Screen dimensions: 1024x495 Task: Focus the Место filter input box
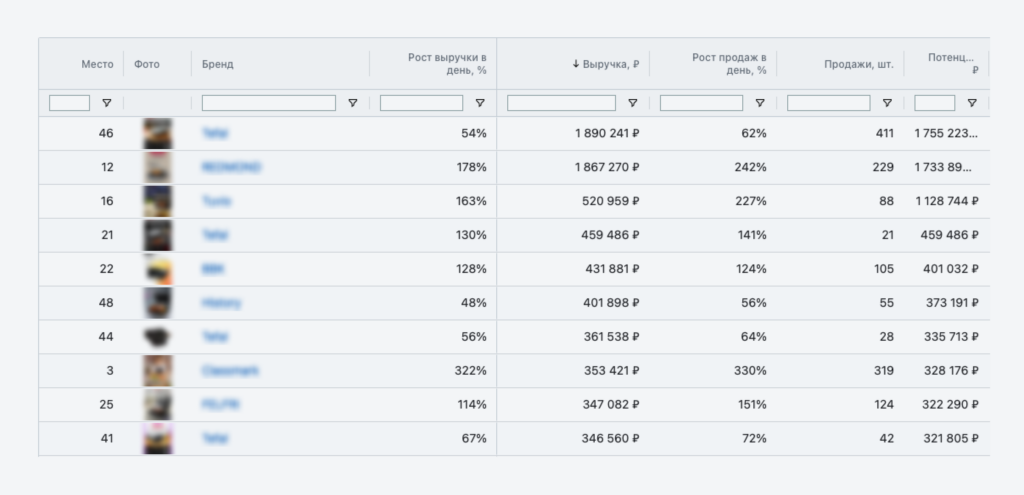[69, 103]
